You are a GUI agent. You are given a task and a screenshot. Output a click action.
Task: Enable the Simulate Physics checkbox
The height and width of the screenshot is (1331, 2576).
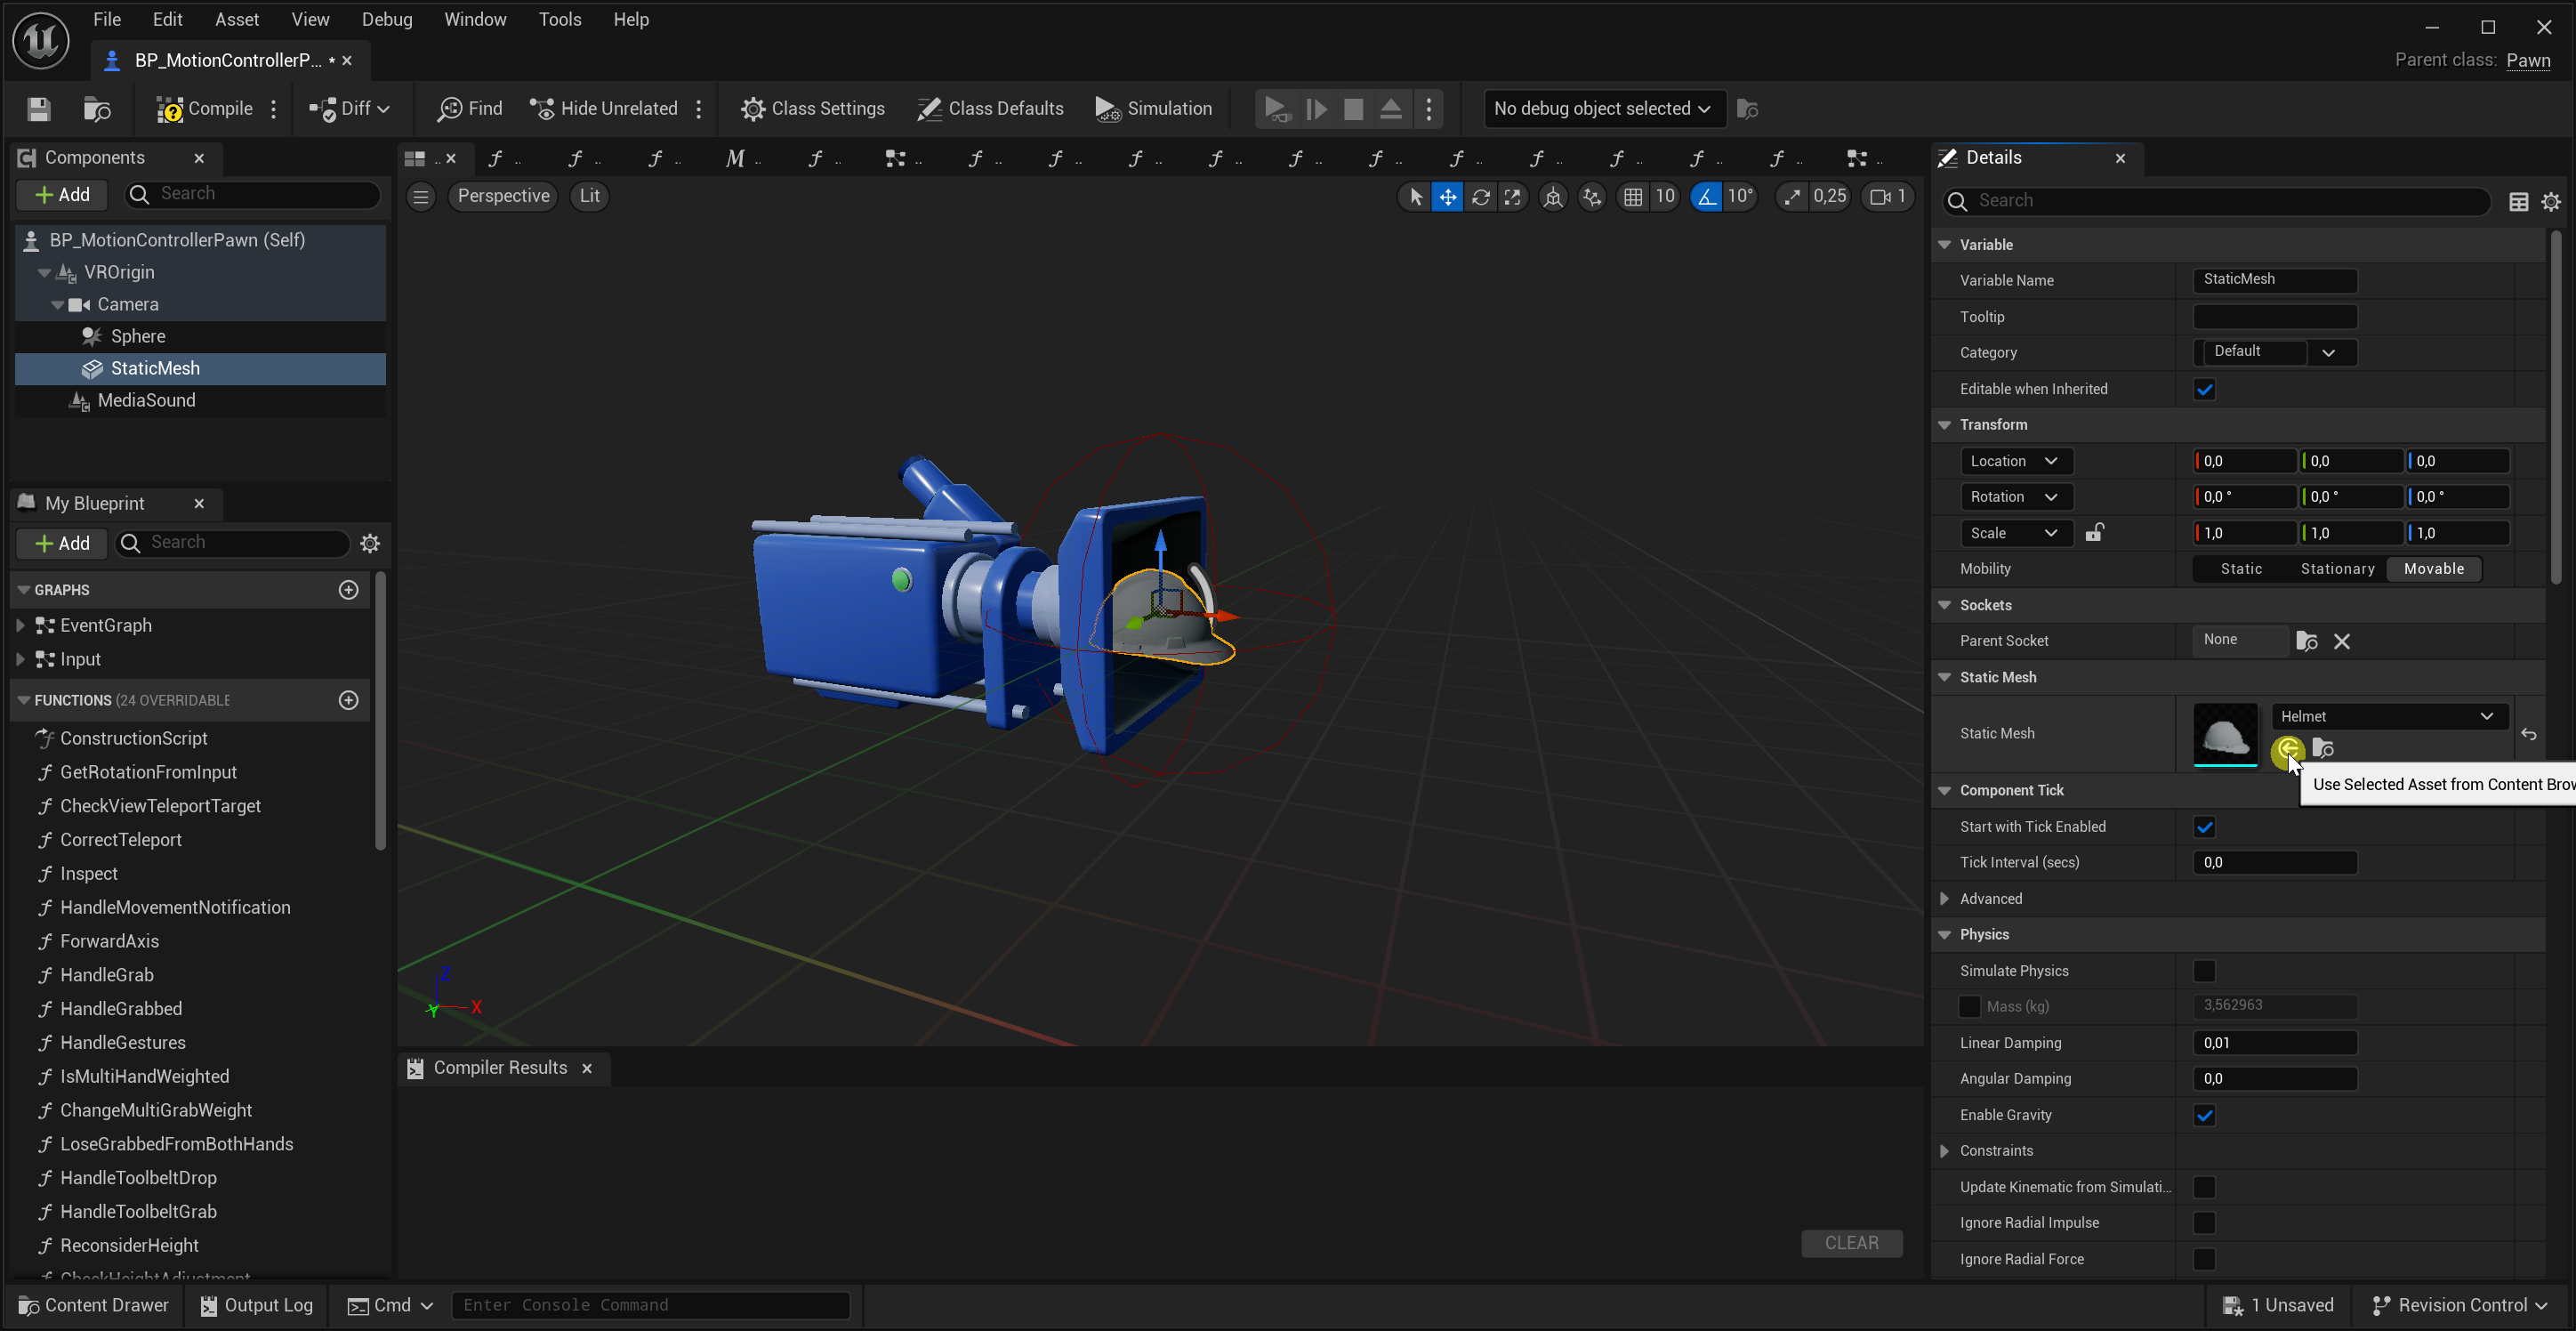[2204, 971]
